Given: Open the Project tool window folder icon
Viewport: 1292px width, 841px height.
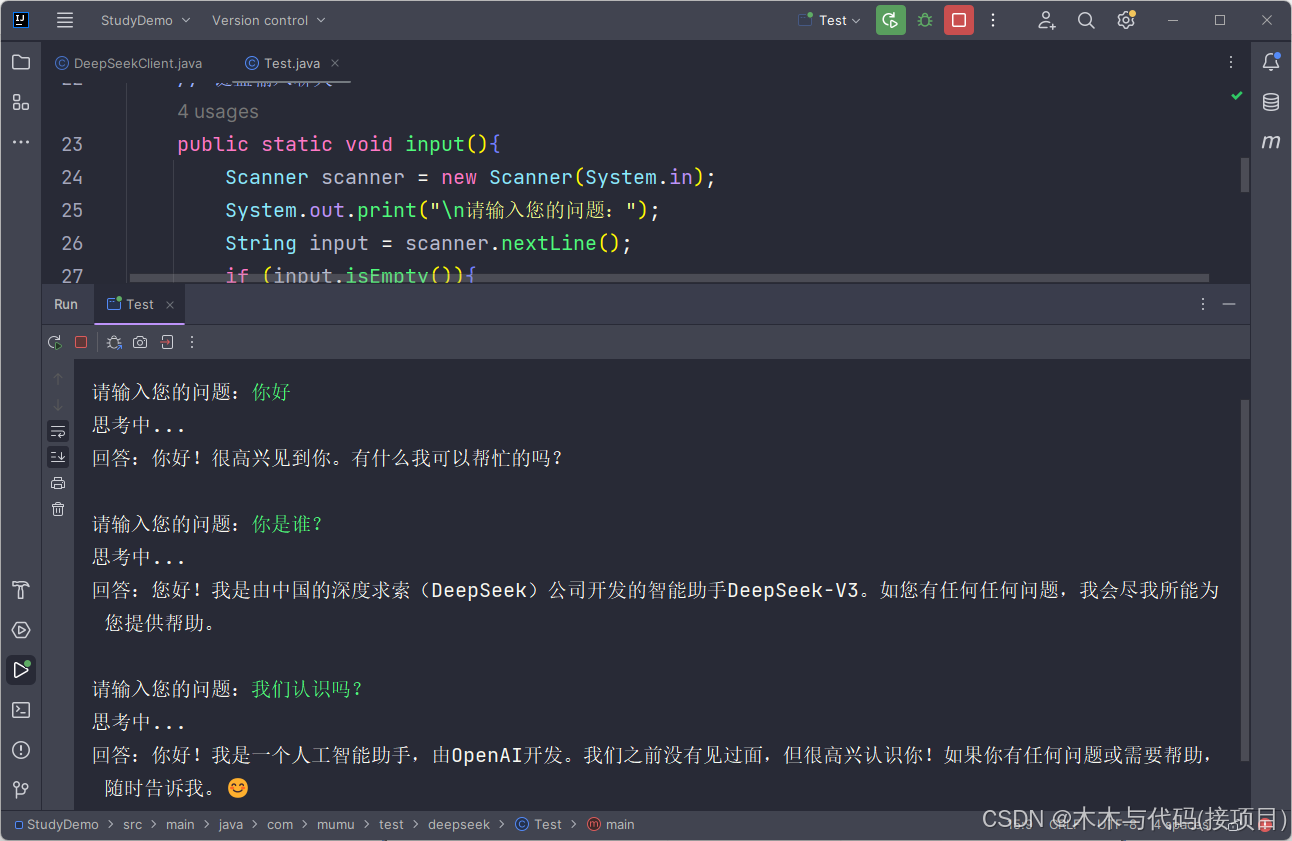Looking at the screenshot, I should click(x=21, y=62).
